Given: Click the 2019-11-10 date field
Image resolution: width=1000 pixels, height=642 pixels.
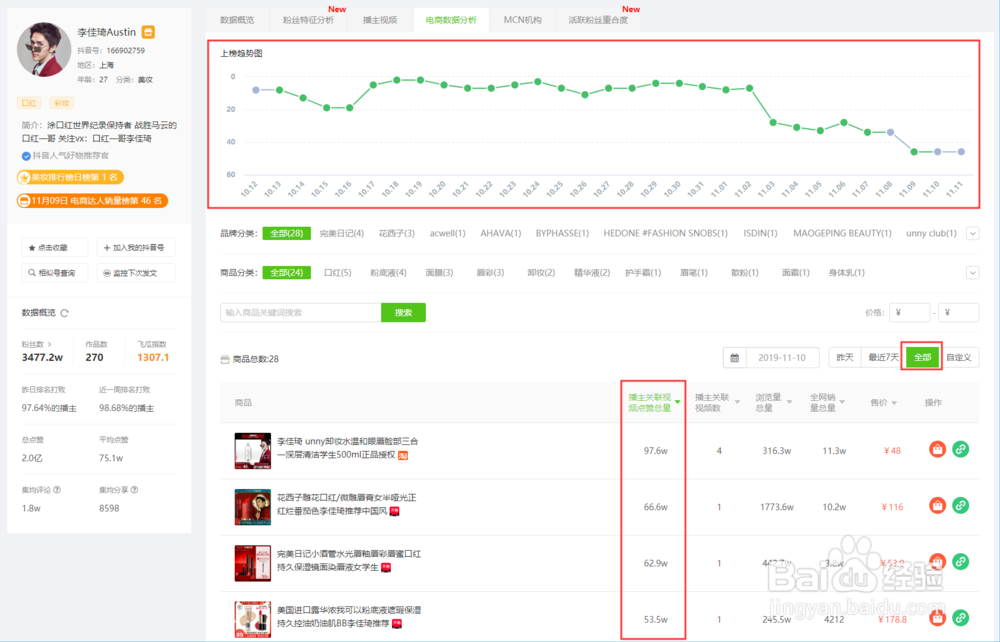Looking at the screenshot, I should coord(782,358).
